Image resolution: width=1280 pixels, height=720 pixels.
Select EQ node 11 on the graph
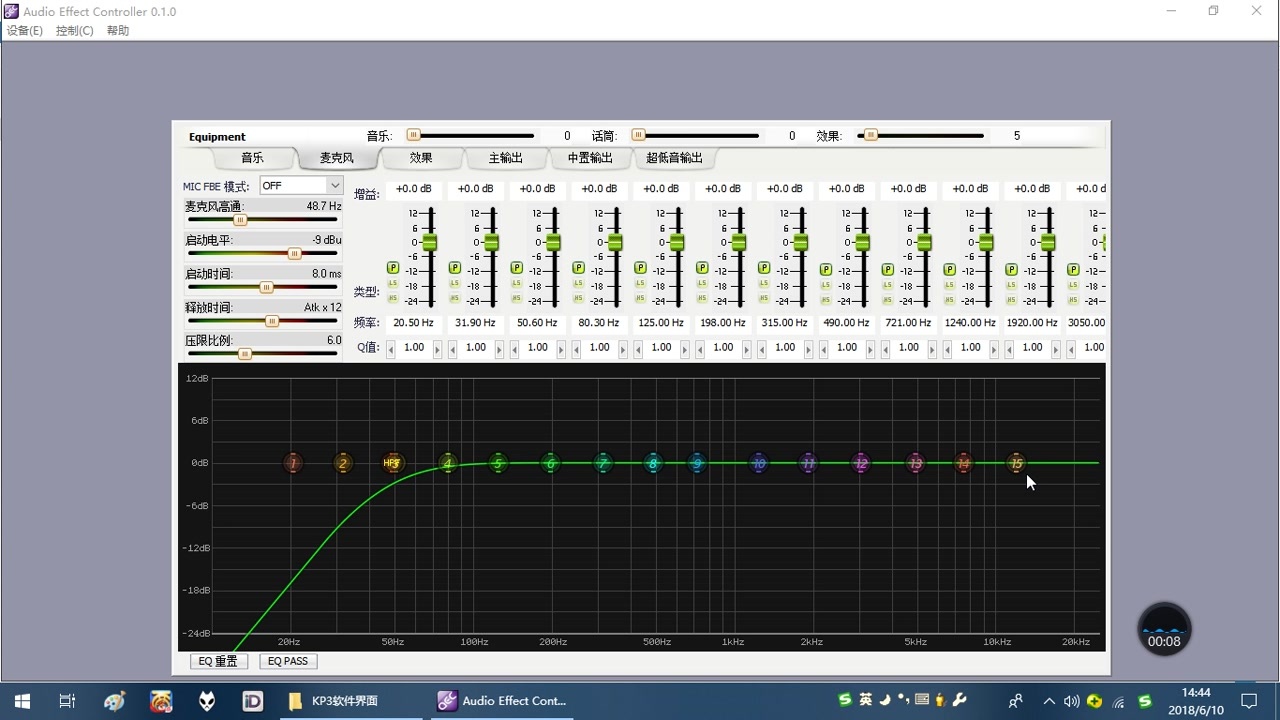pyautogui.click(x=808, y=463)
